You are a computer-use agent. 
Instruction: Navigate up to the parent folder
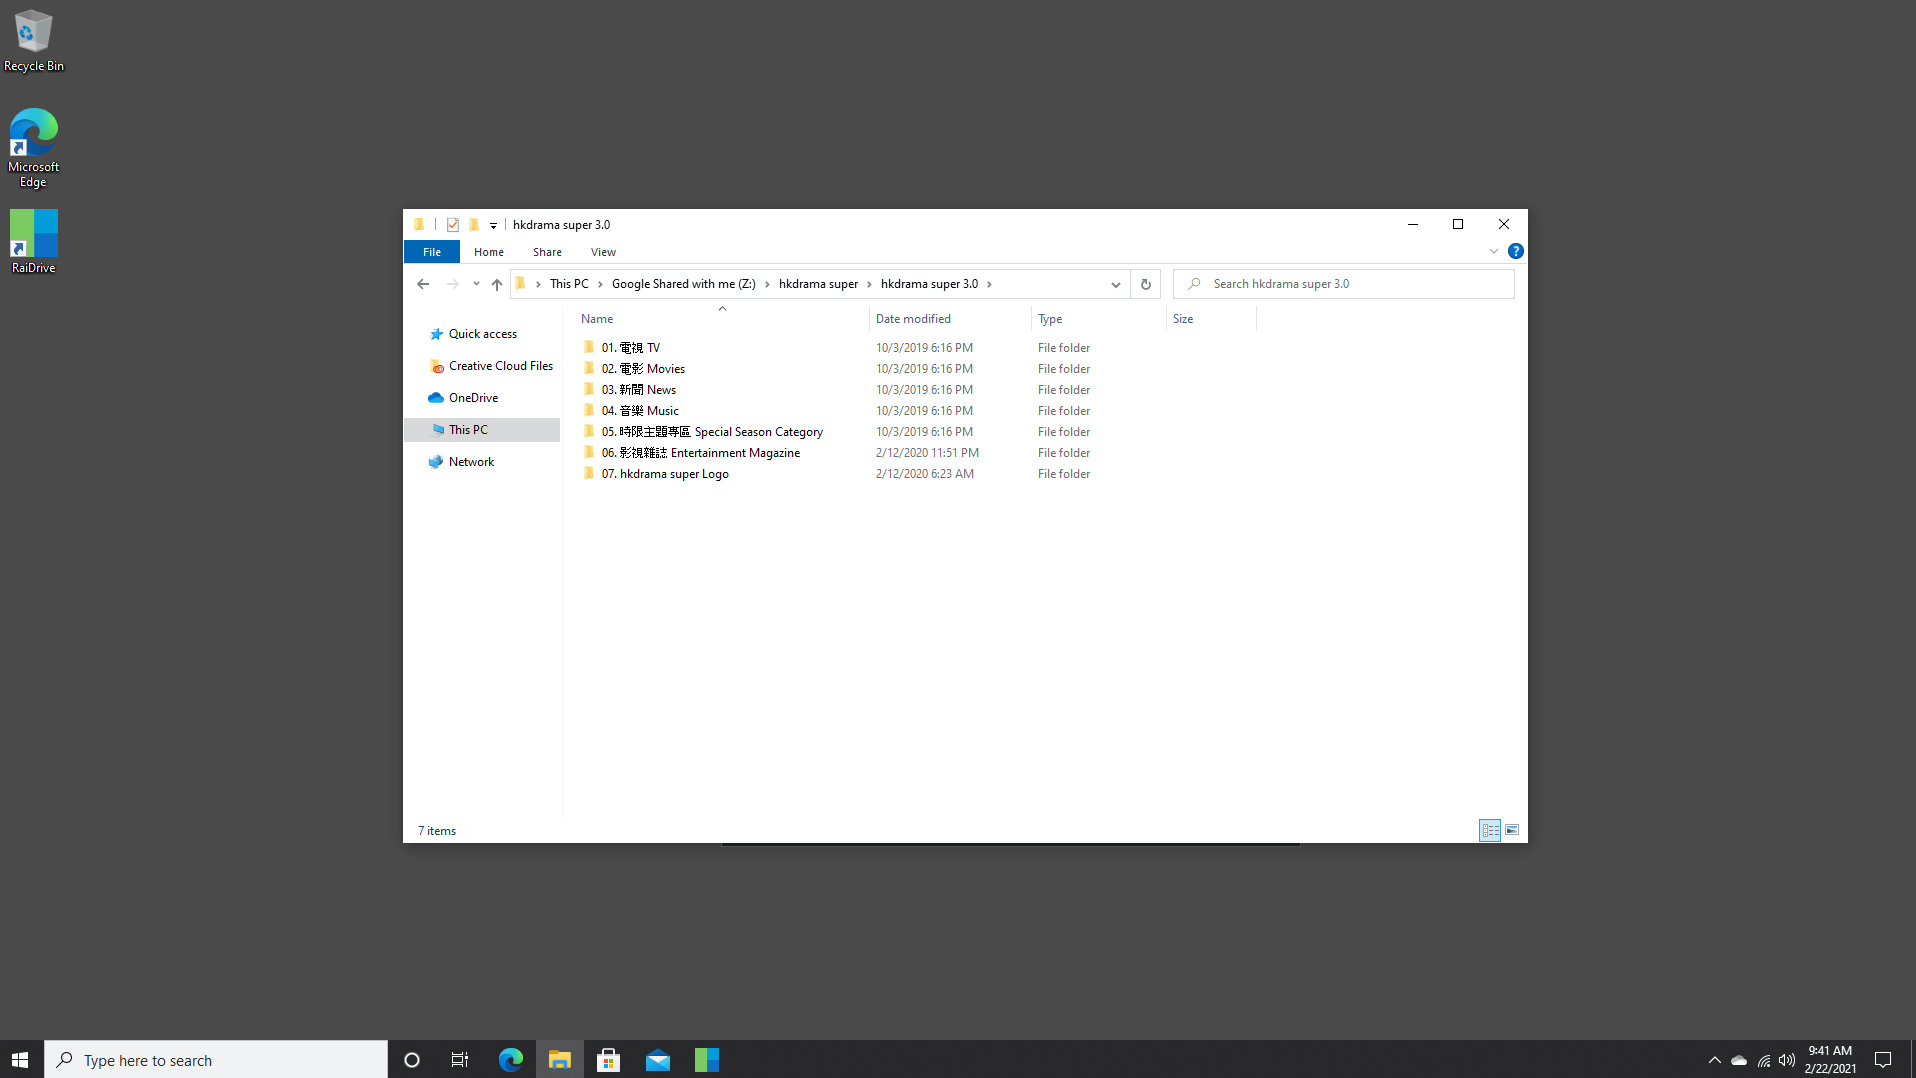click(x=497, y=284)
